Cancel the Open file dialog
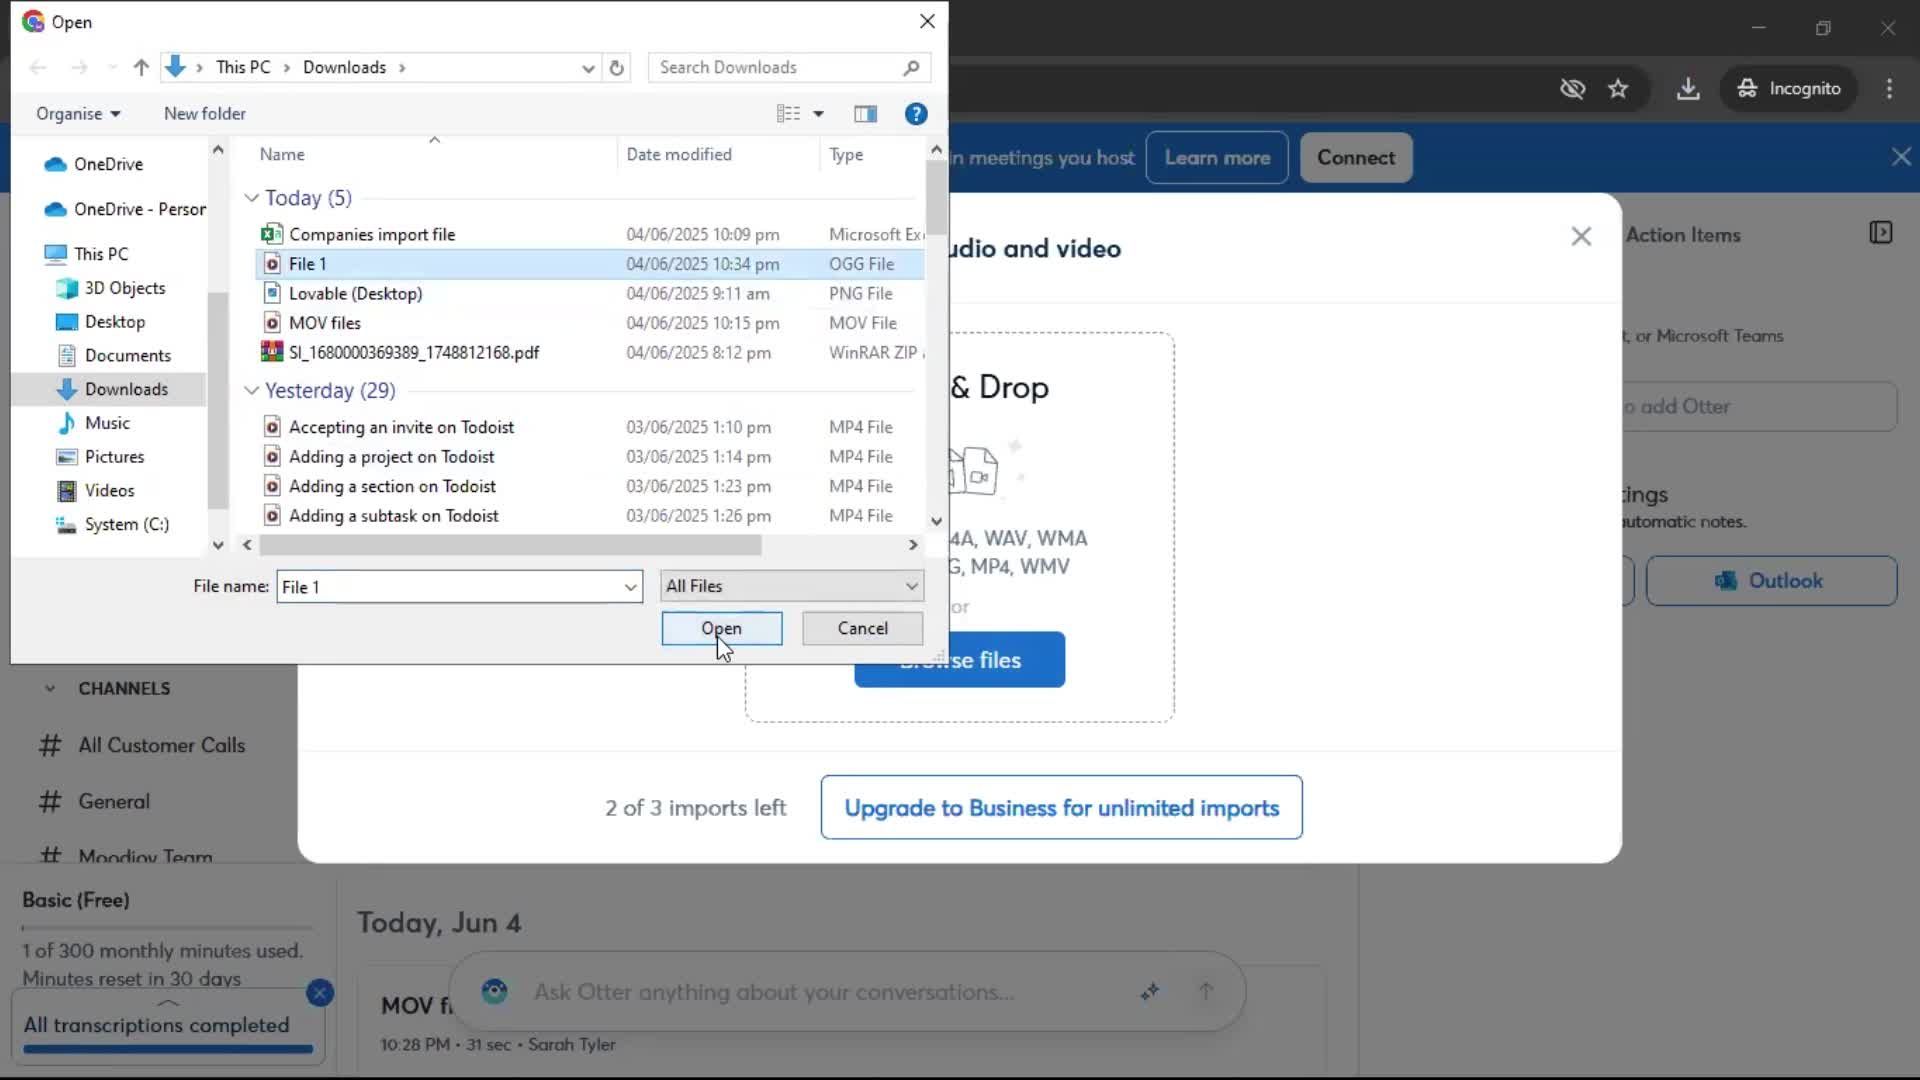1920x1080 pixels. point(862,628)
